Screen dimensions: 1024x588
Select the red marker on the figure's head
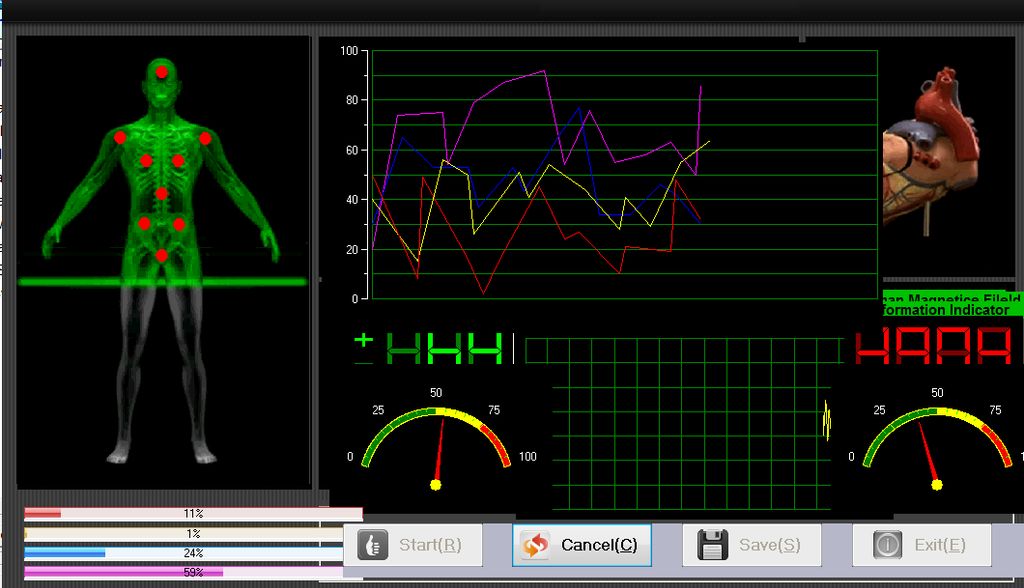(x=163, y=73)
